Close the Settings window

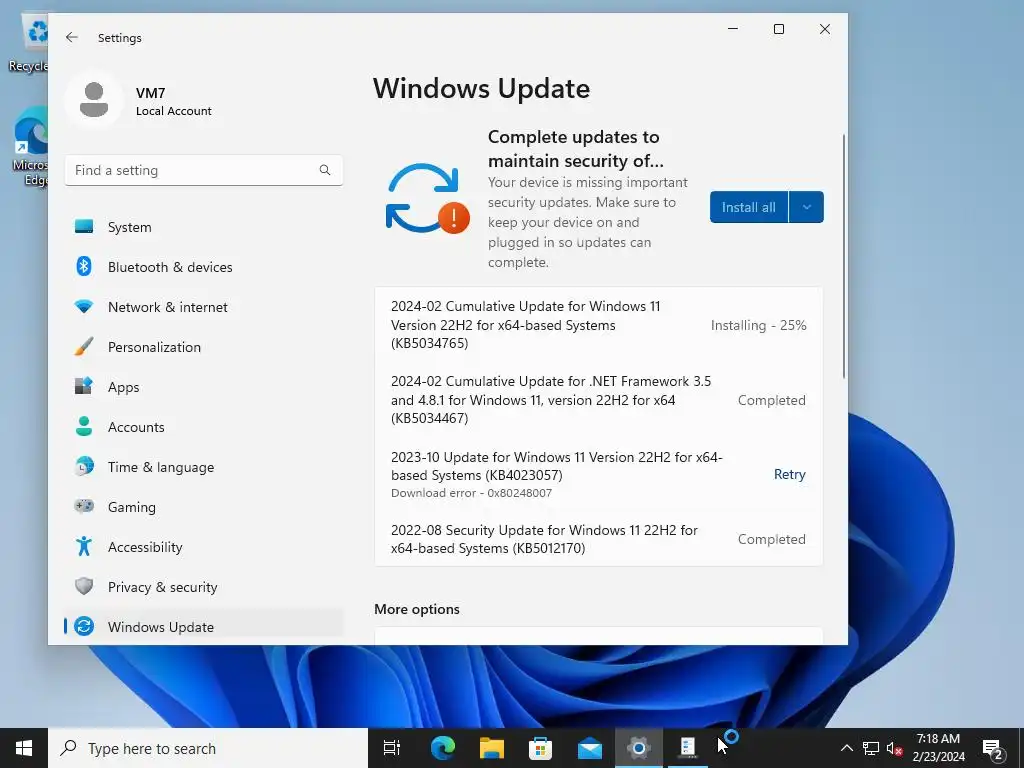coord(825,29)
